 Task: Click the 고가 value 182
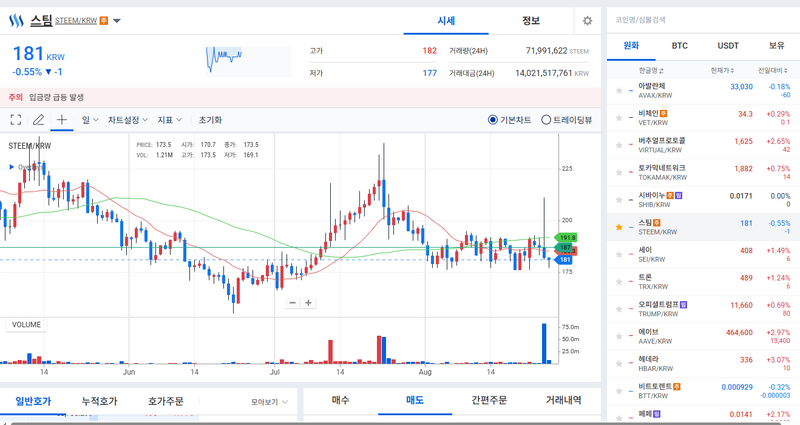(430, 51)
